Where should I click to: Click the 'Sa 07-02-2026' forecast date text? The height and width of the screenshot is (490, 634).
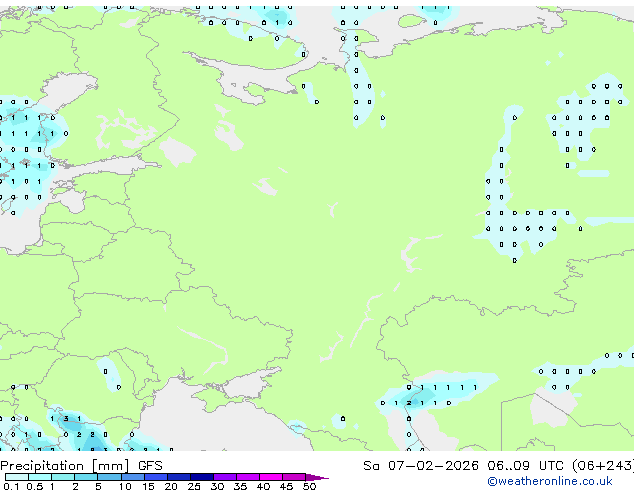421,466
